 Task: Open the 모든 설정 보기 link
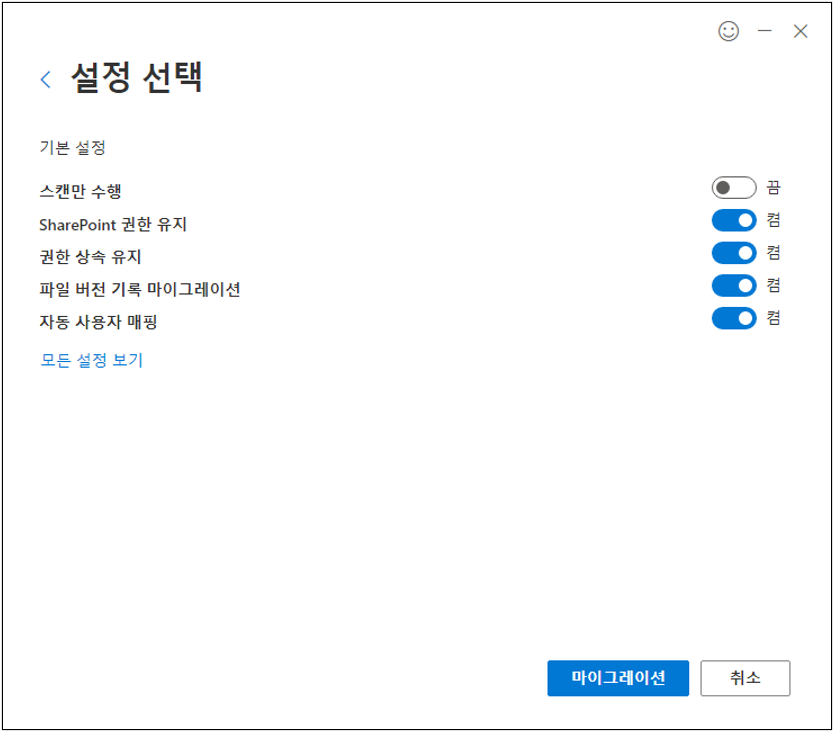point(91,360)
